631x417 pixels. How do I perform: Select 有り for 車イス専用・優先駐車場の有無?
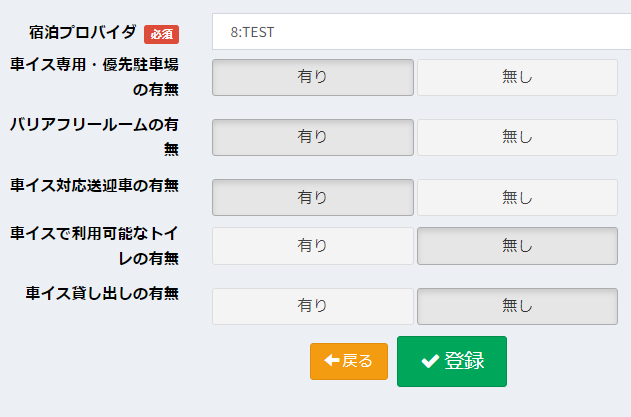click(x=313, y=77)
